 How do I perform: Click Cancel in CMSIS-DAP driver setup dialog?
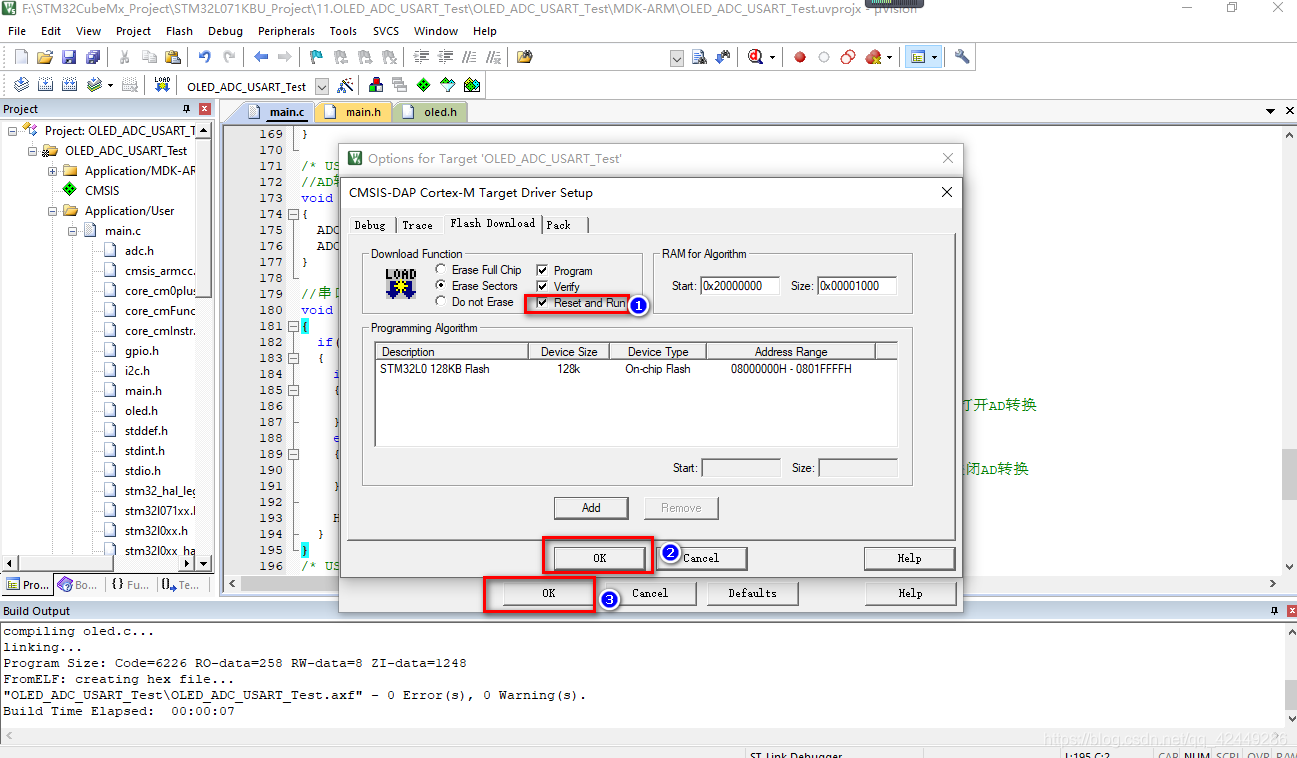(701, 558)
